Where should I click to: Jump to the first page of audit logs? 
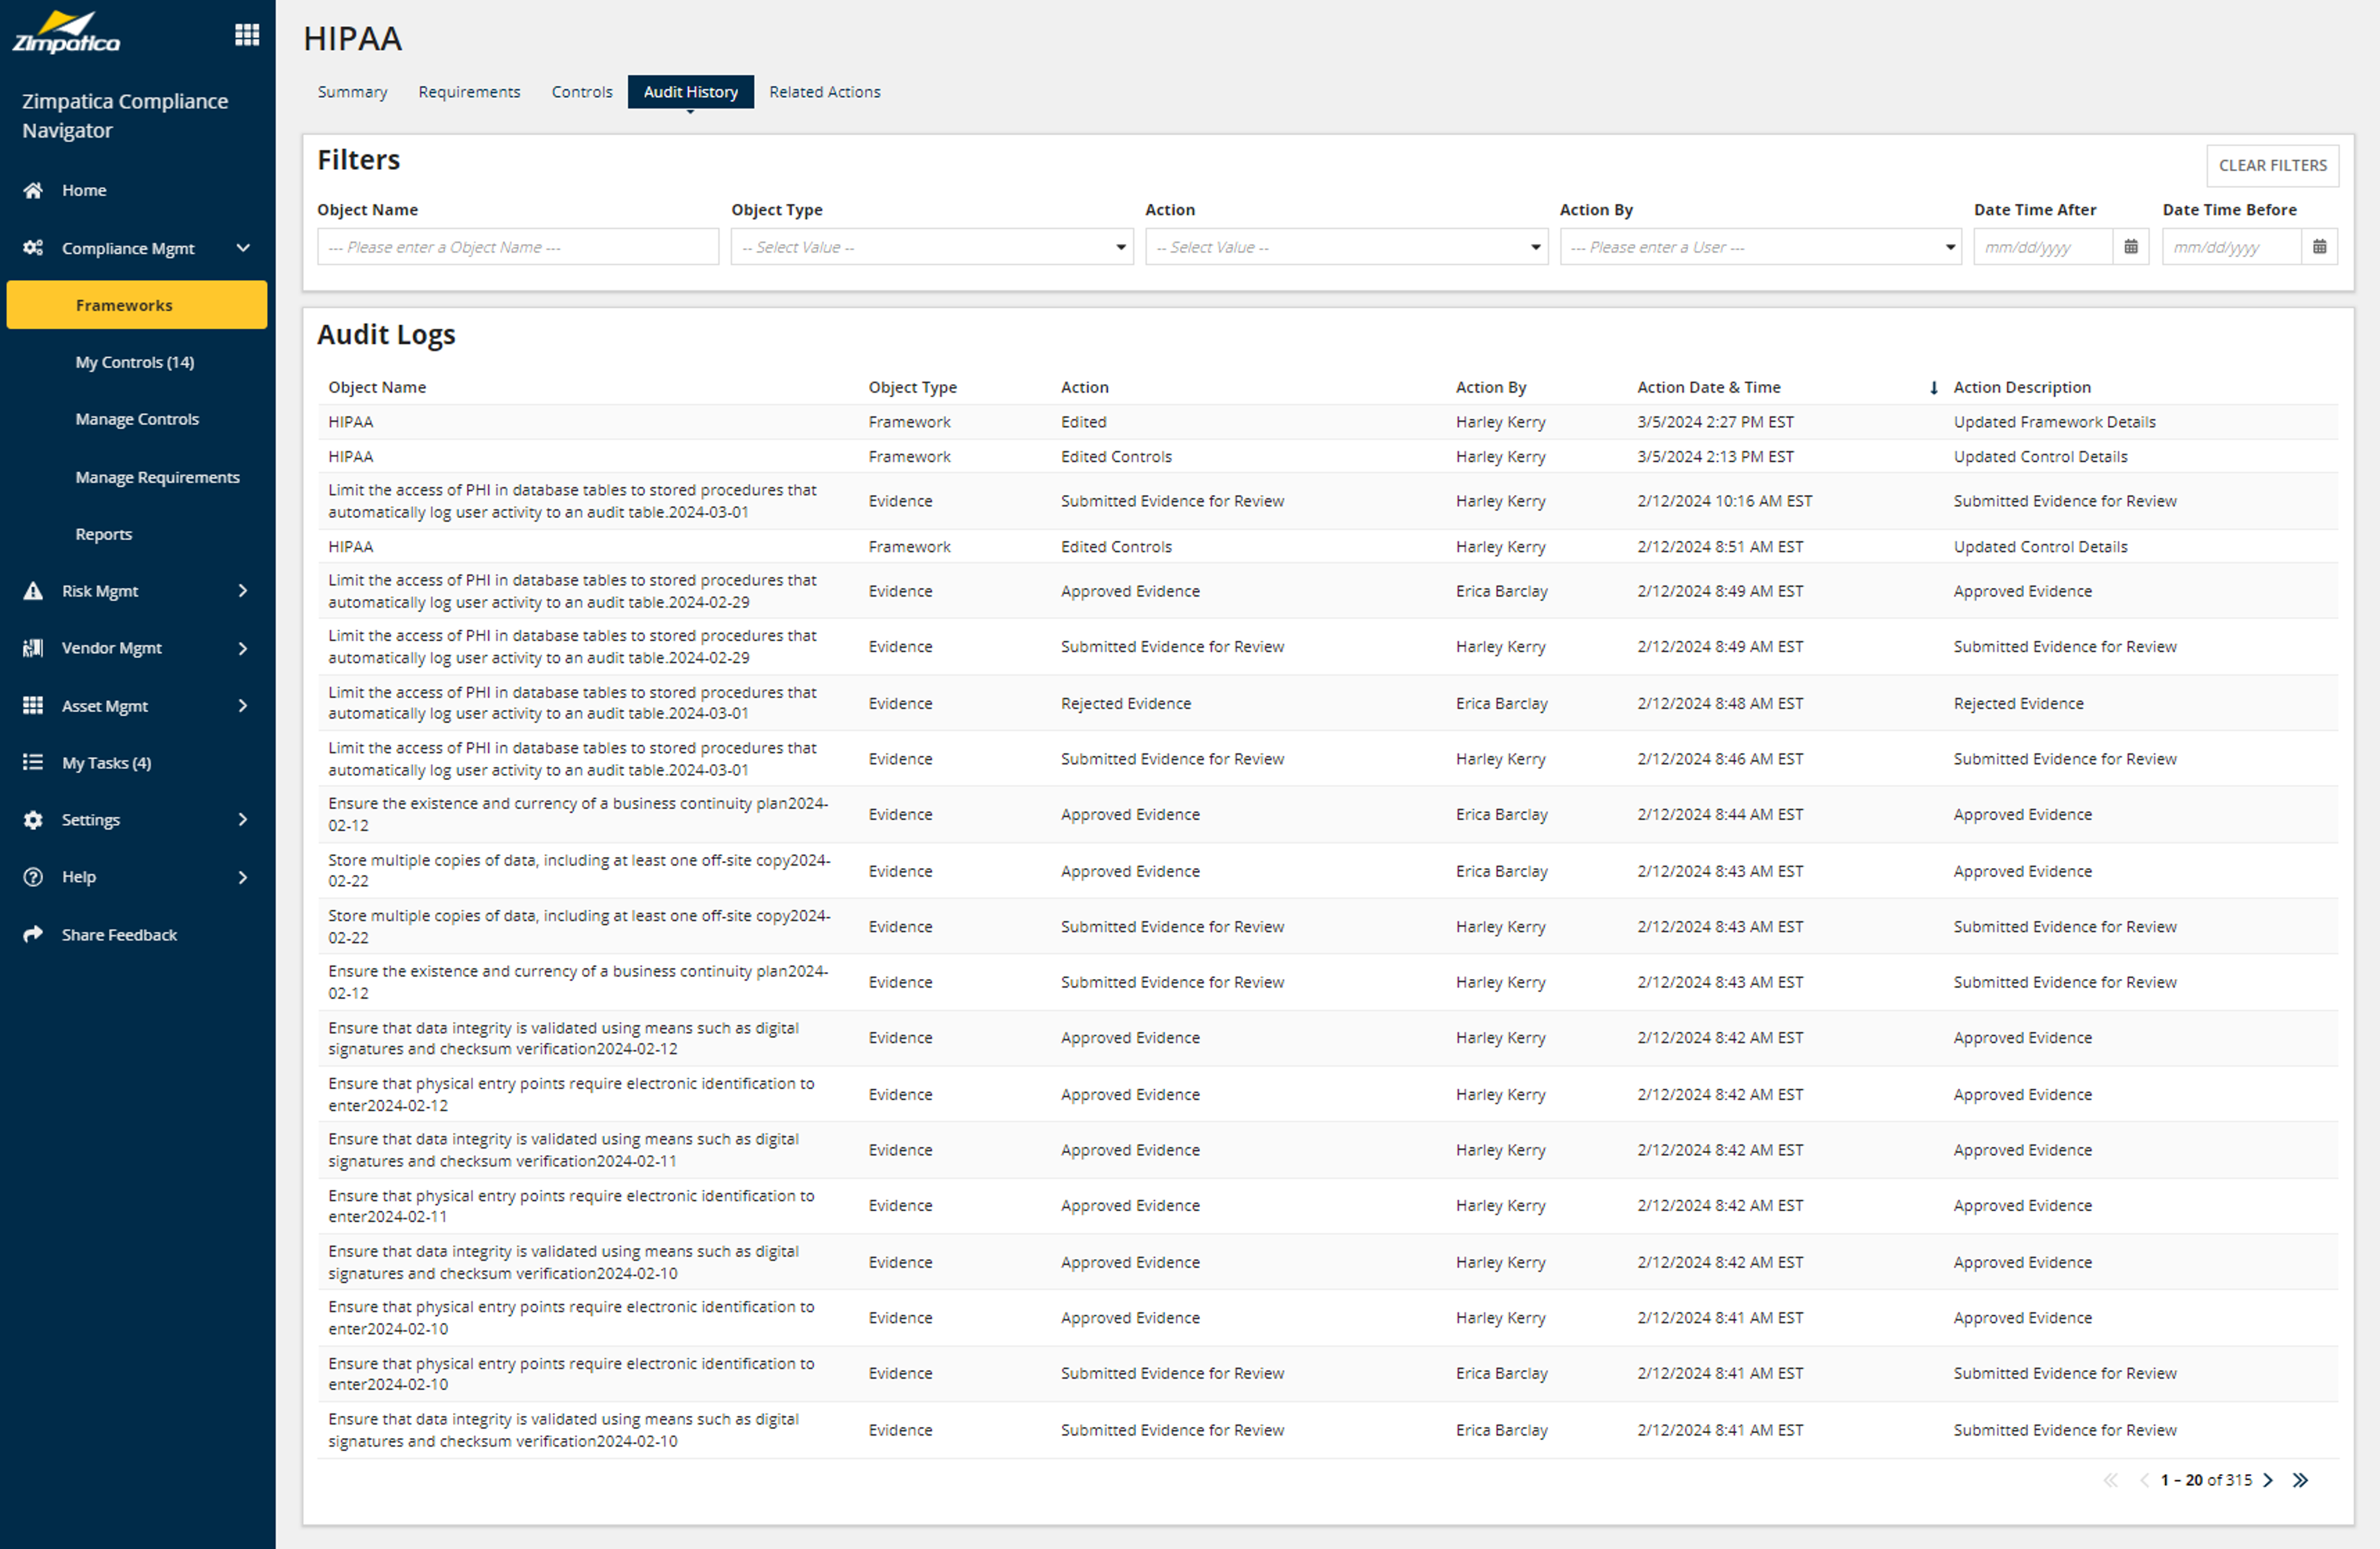click(2110, 1480)
